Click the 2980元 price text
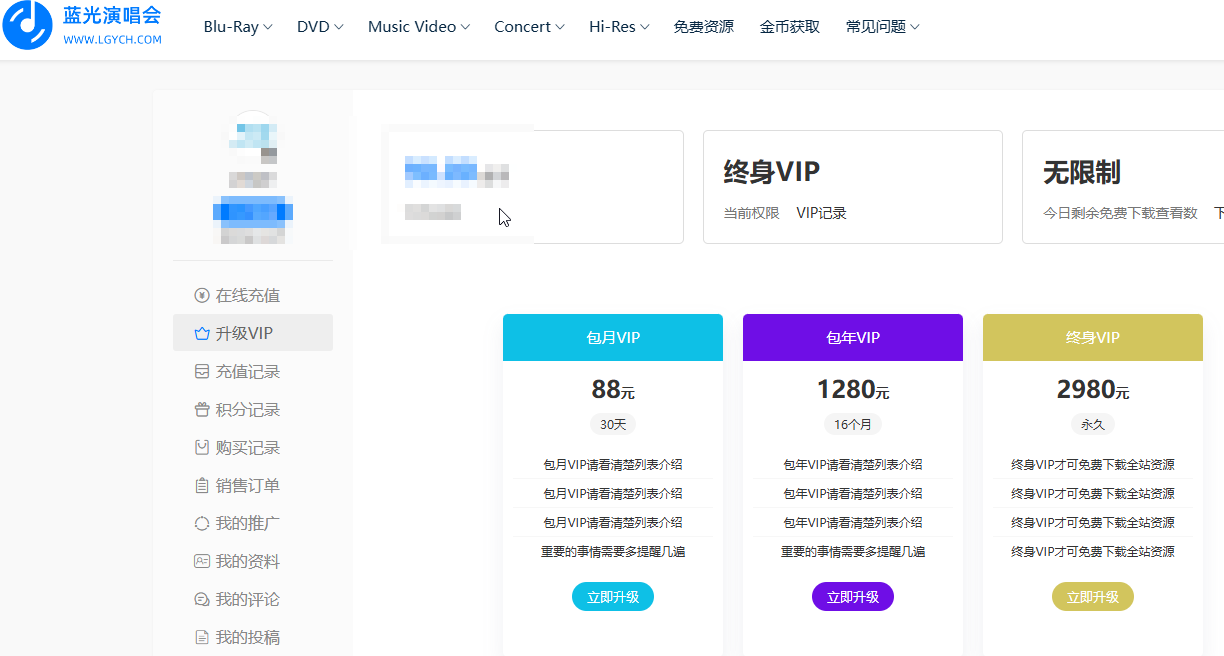 pyautogui.click(x=1093, y=389)
